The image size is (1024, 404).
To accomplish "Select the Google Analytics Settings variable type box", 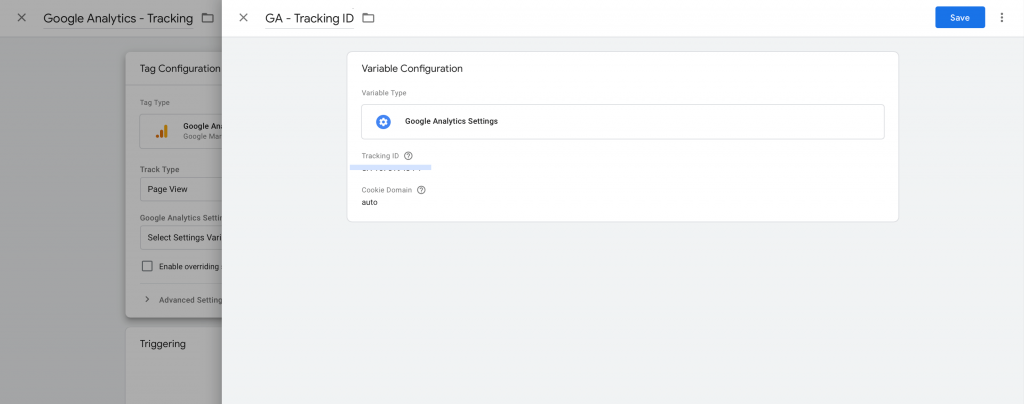I will pyautogui.click(x=622, y=121).
